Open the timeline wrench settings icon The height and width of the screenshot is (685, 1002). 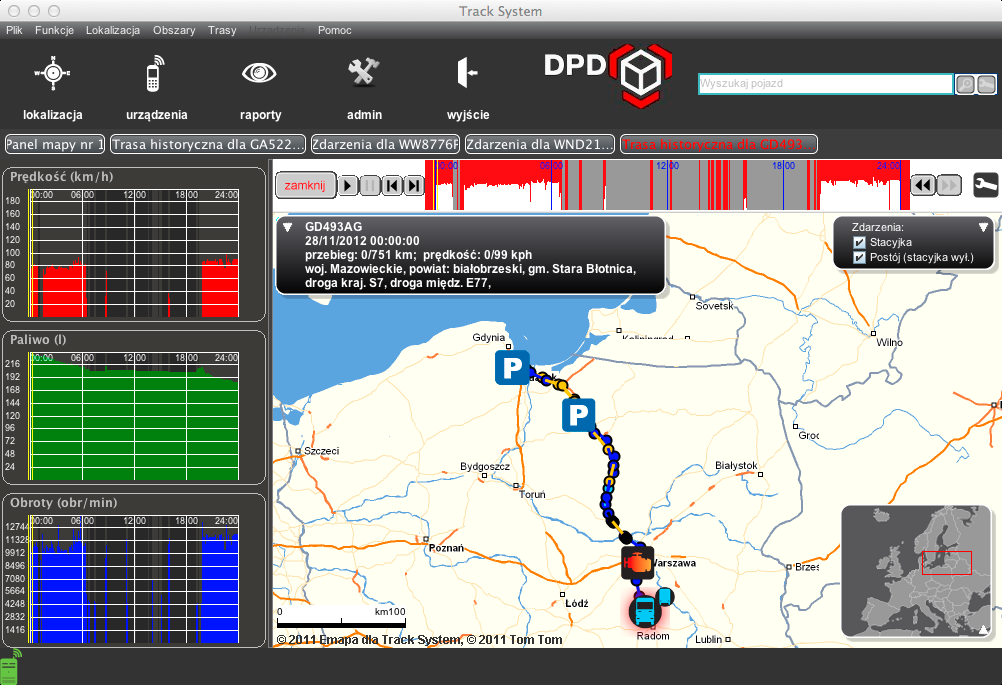[985, 185]
